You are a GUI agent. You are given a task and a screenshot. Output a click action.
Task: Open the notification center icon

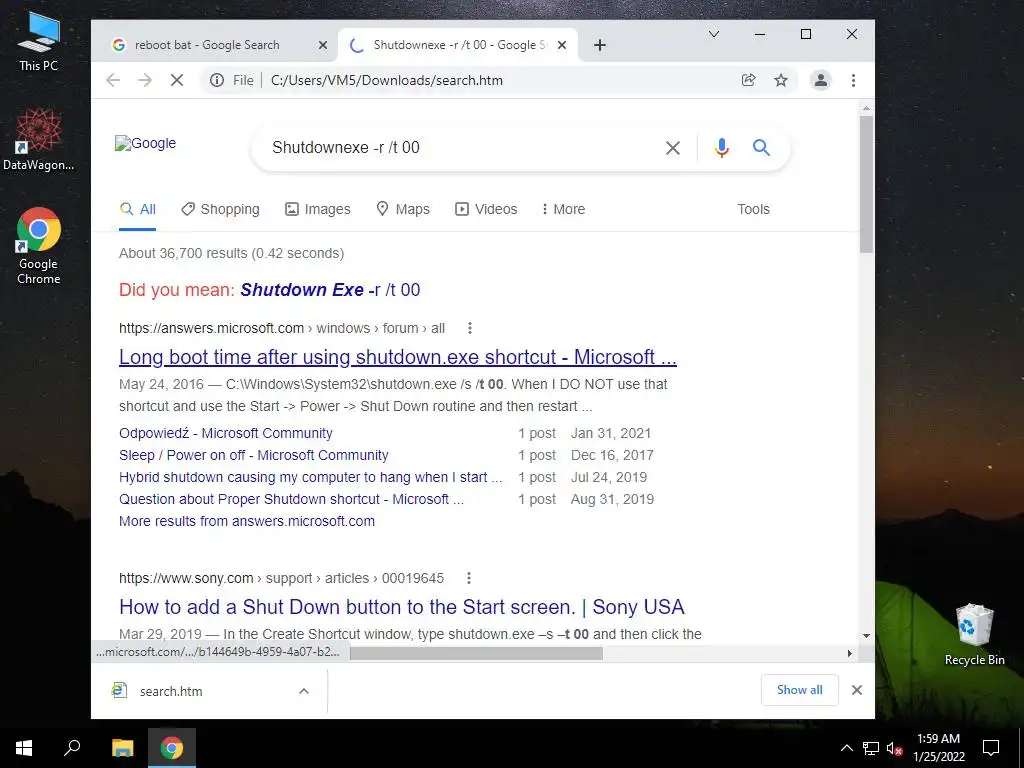coord(991,748)
